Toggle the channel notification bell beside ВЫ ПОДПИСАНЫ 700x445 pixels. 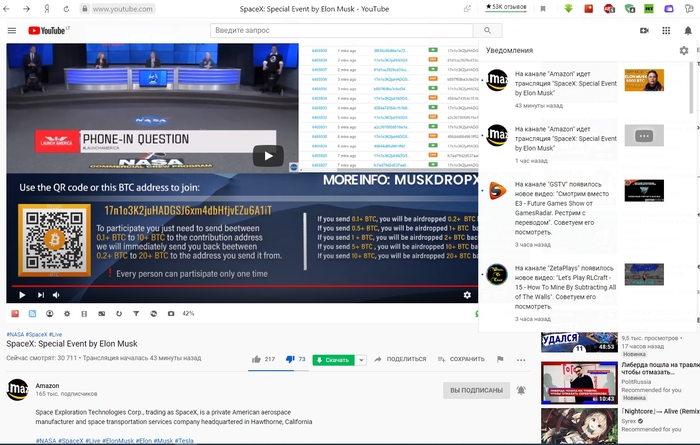(x=521, y=390)
